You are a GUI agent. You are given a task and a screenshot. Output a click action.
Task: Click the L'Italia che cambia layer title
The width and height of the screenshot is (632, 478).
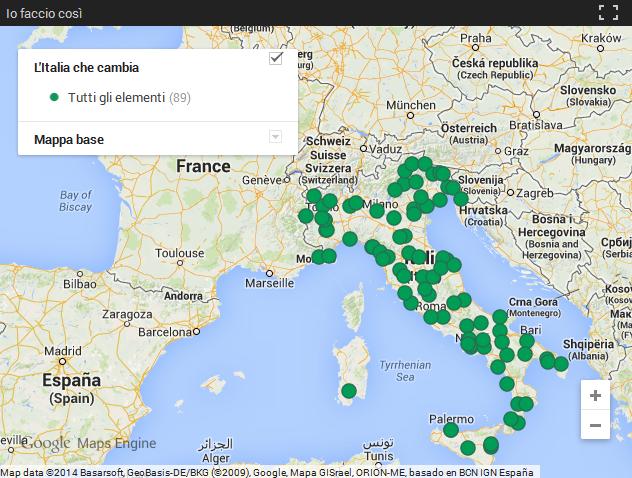click(86, 67)
